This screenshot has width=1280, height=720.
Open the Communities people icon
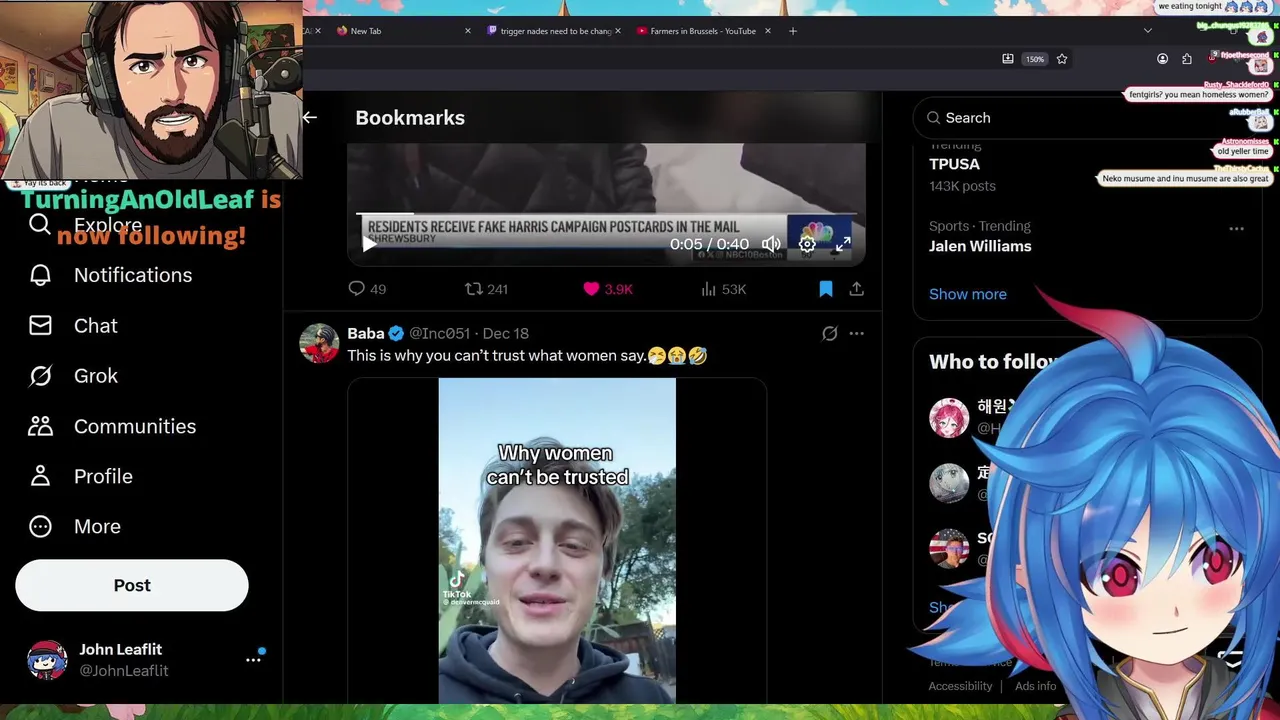tap(40, 426)
